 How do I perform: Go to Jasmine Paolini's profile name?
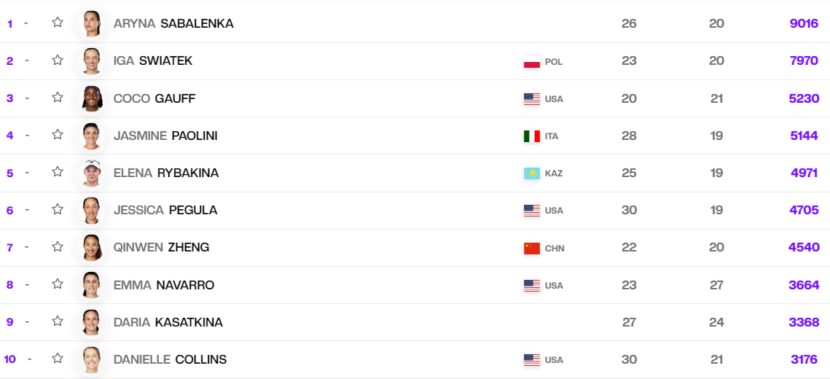click(165, 136)
